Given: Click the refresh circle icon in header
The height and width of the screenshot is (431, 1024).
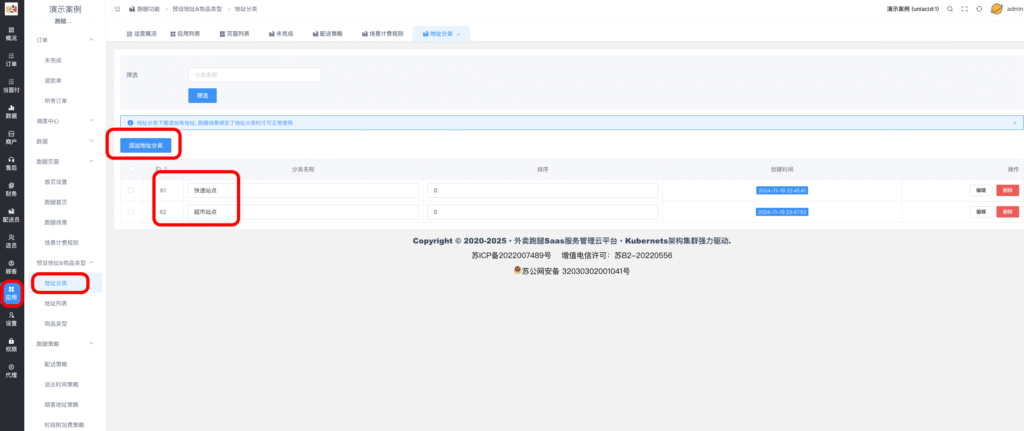Looking at the screenshot, I should tap(979, 9).
